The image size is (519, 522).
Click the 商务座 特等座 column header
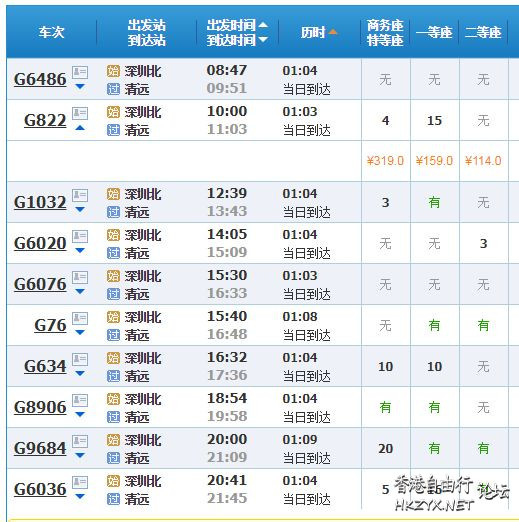coord(385,33)
